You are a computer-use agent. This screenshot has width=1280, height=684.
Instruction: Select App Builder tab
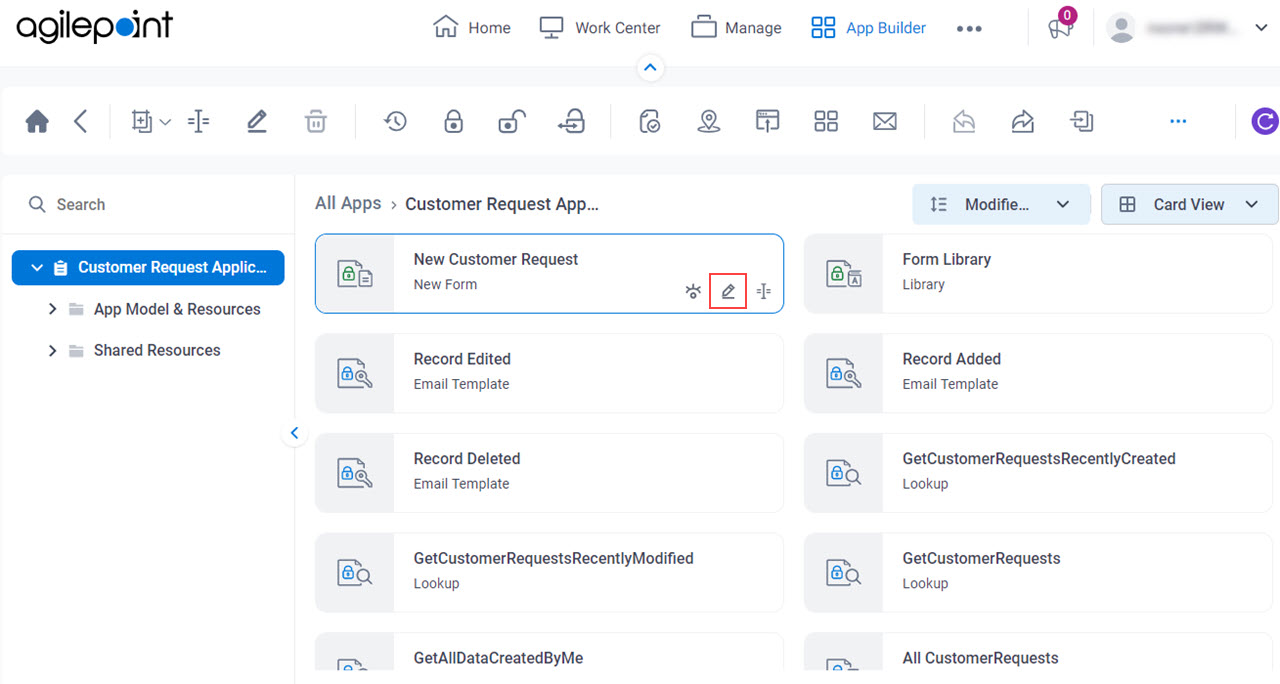868,28
